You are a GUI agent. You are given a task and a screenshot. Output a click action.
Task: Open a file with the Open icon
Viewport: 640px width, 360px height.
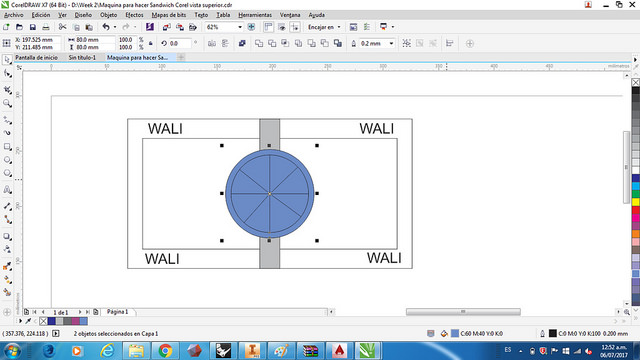(19, 27)
